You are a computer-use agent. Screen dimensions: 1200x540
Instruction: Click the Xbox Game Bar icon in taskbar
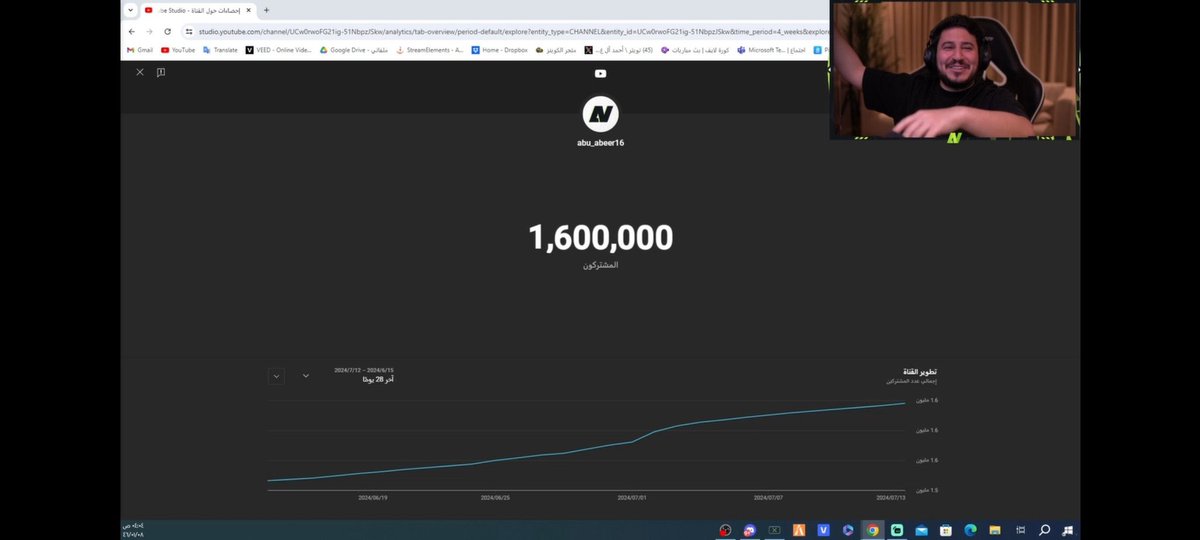pos(774,530)
